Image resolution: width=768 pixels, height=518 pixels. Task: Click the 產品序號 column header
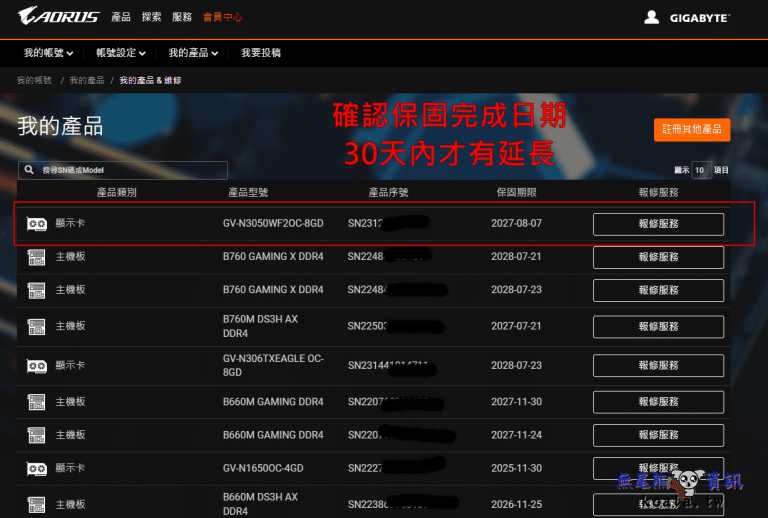388,193
